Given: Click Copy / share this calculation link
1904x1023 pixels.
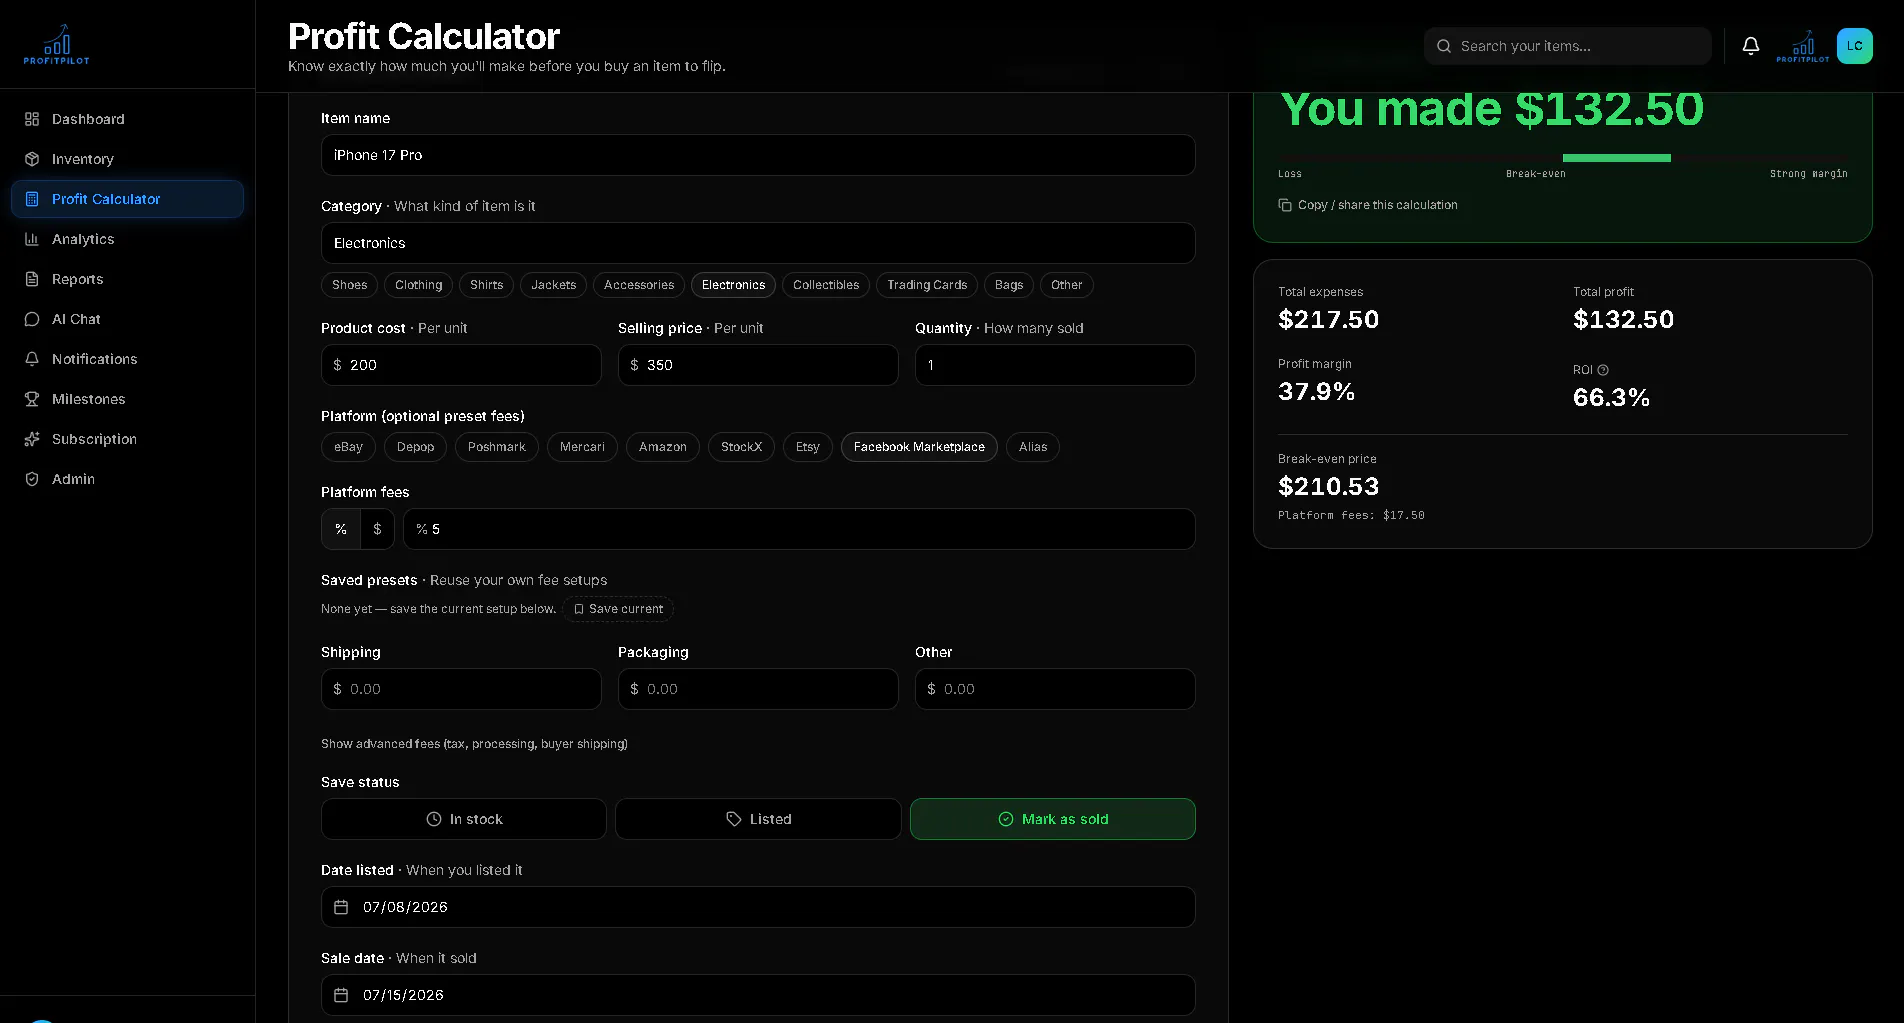Looking at the screenshot, I should [x=1368, y=205].
